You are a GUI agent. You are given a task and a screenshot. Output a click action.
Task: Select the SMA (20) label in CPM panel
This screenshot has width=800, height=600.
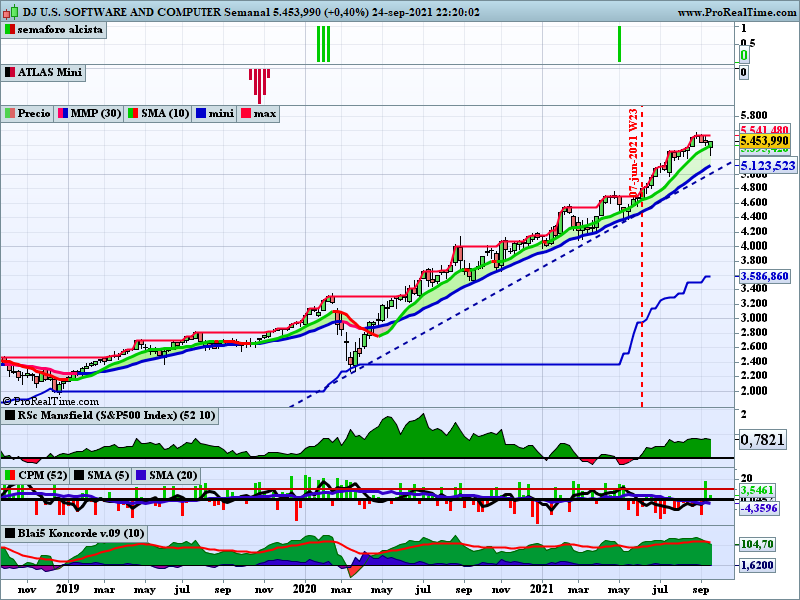[172, 476]
